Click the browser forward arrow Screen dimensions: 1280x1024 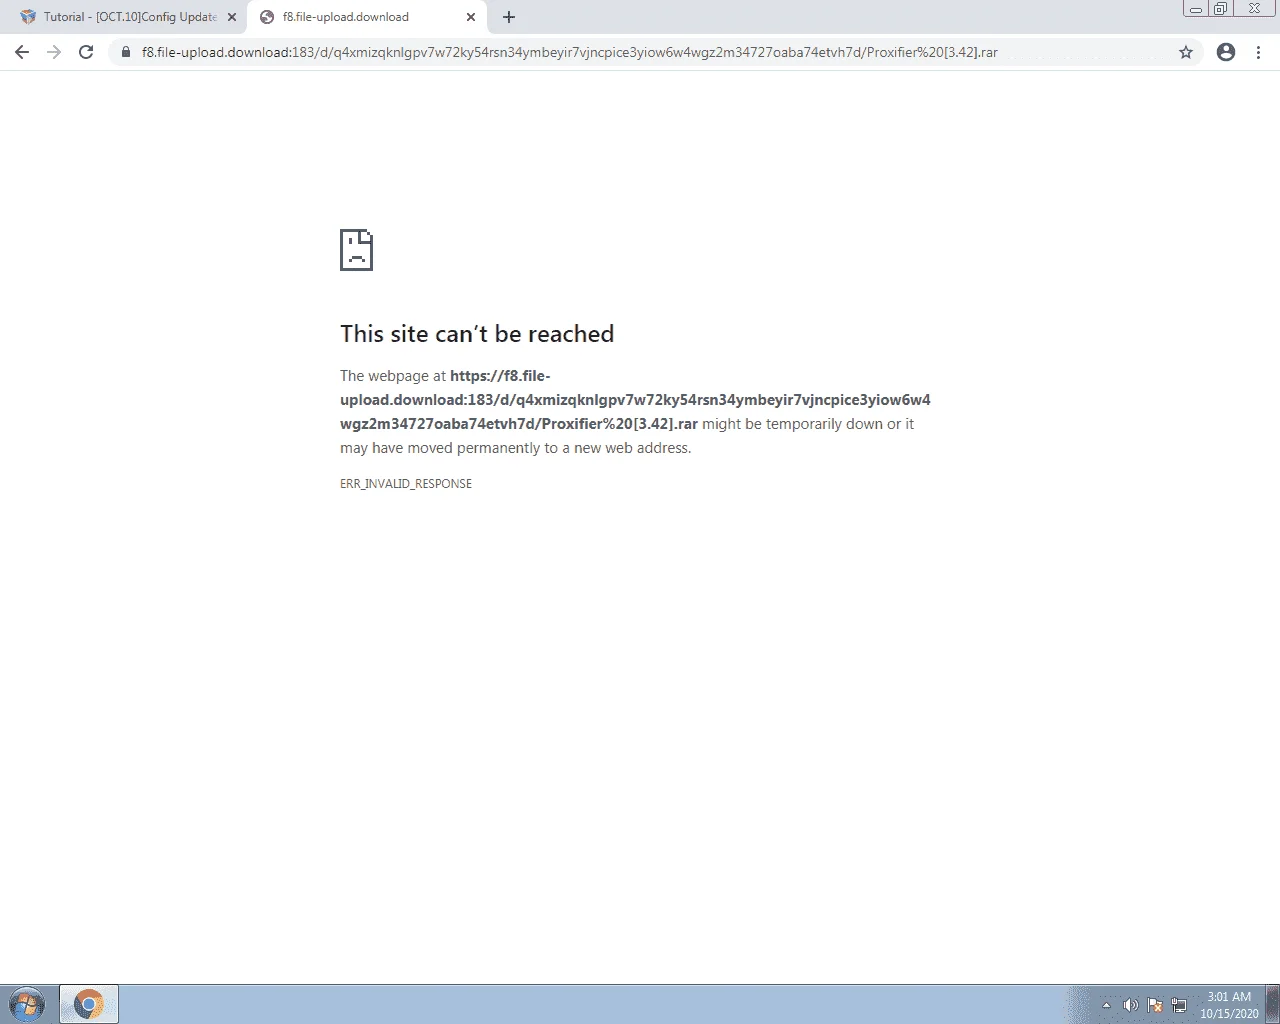pos(54,52)
